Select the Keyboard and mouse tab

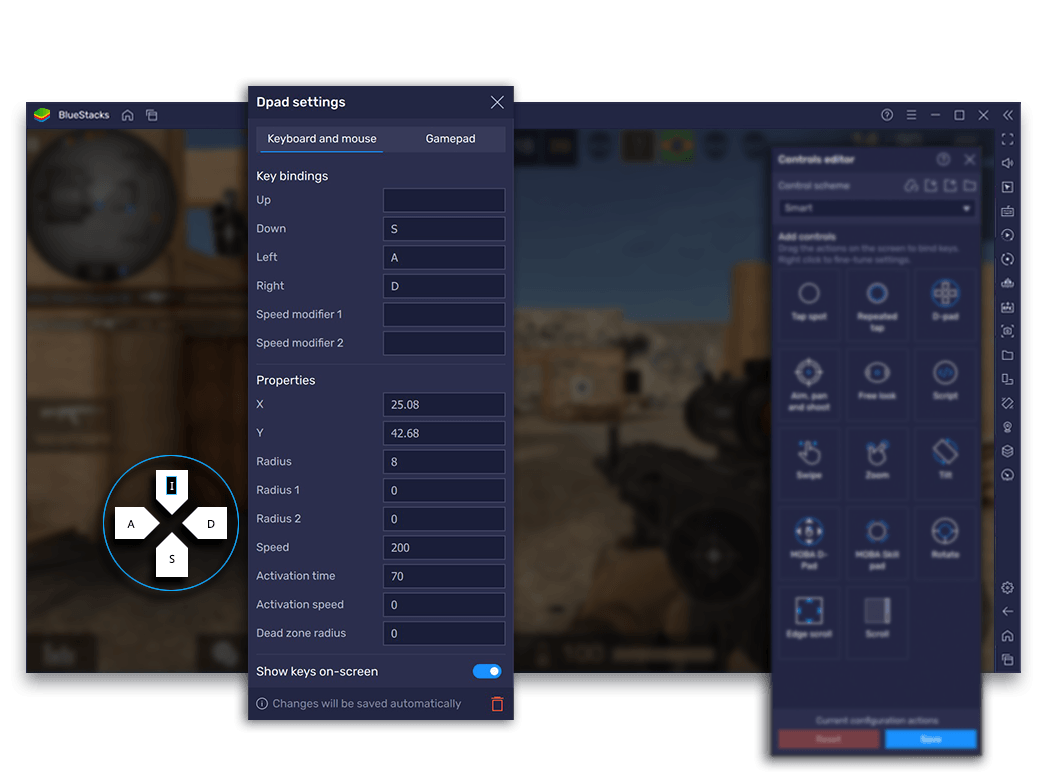tap(322, 139)
